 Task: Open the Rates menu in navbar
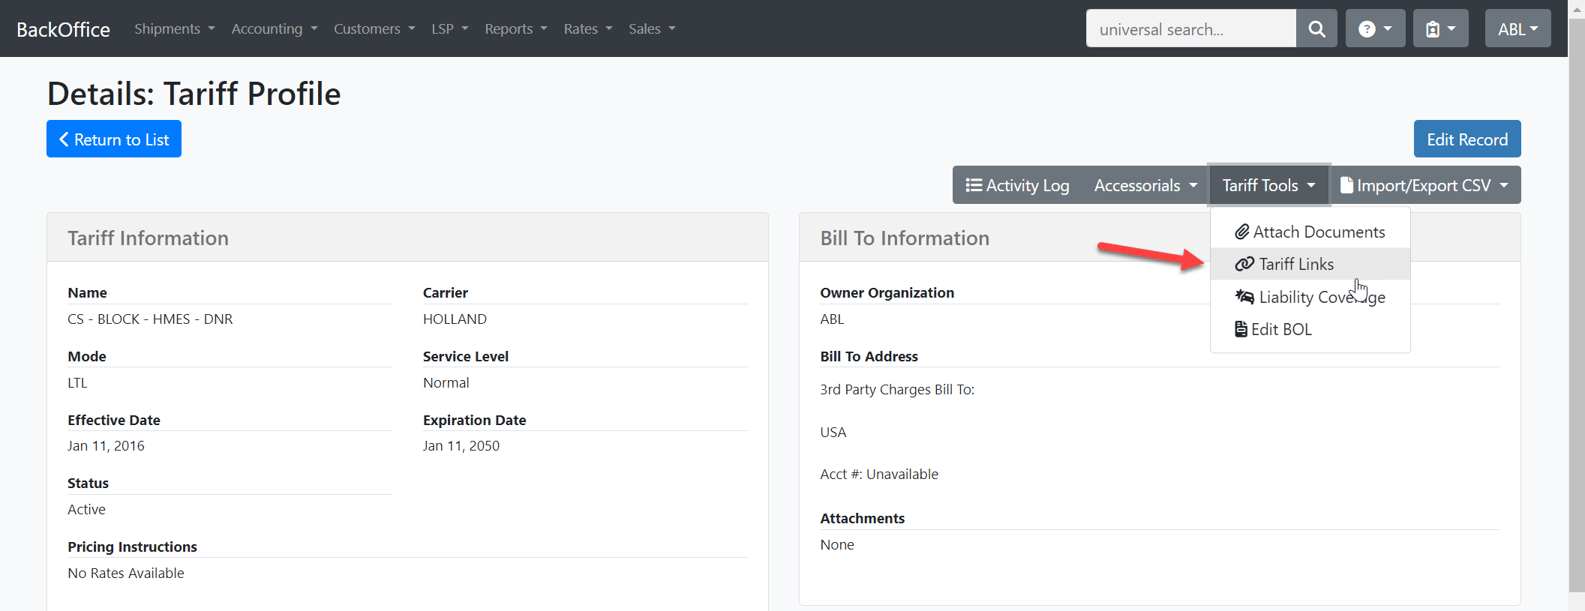tap(587, 29)
